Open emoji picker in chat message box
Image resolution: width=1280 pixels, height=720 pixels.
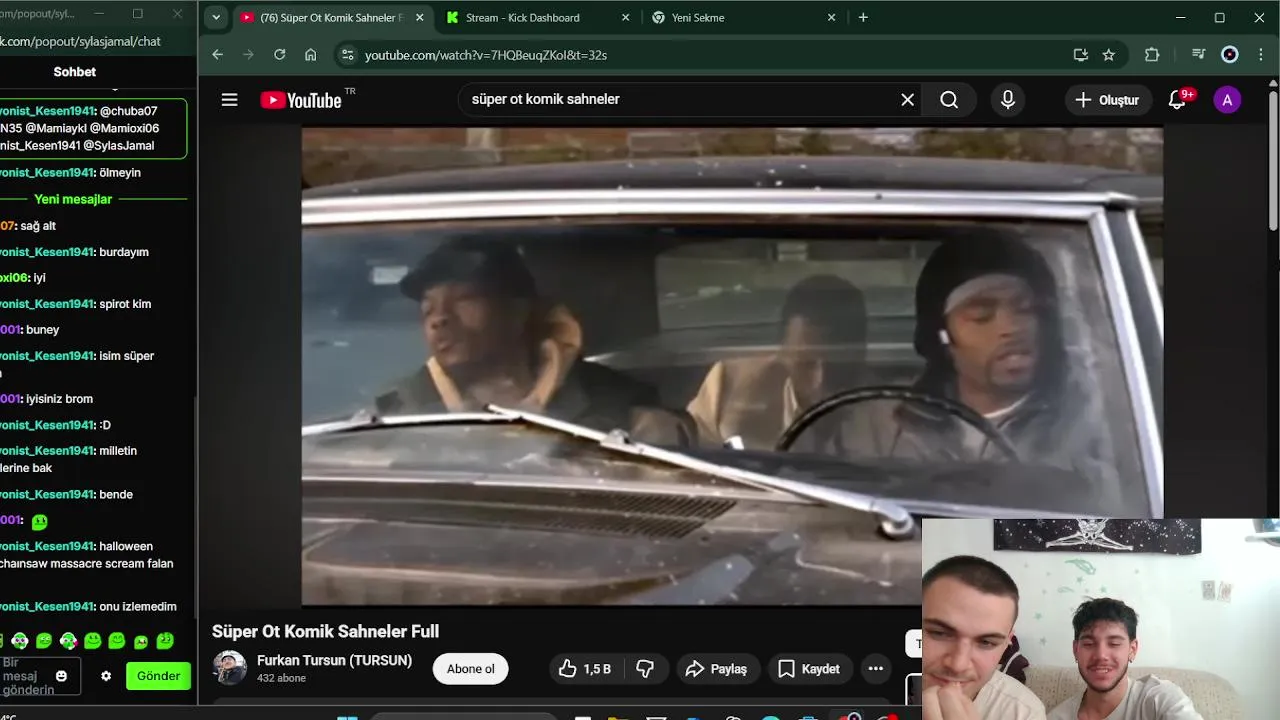tap(61, 676)
